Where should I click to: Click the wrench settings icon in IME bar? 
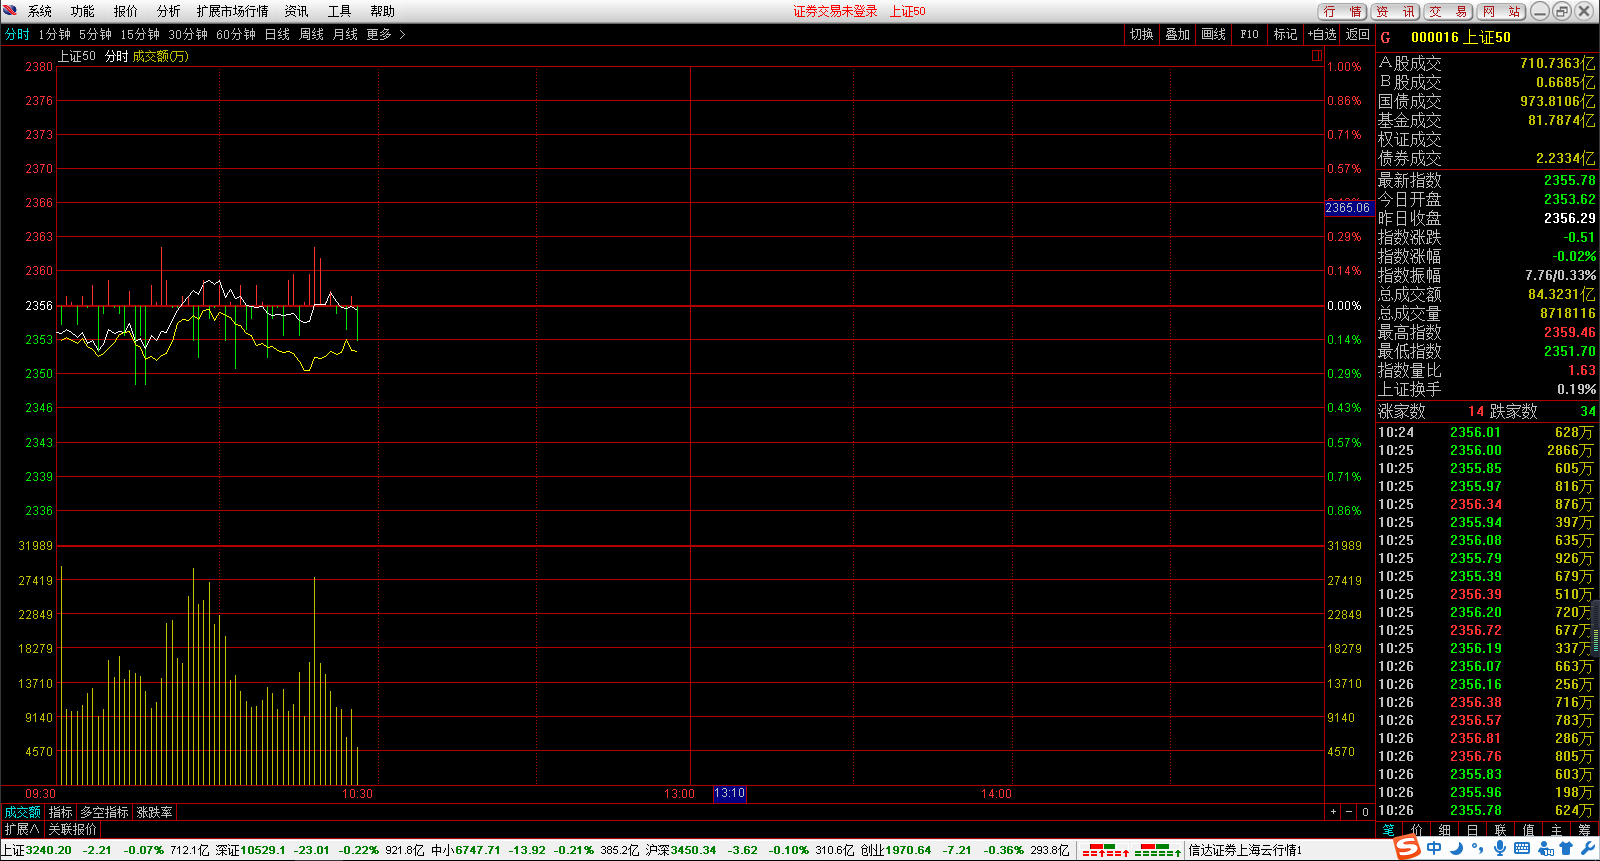point(1588,849)
